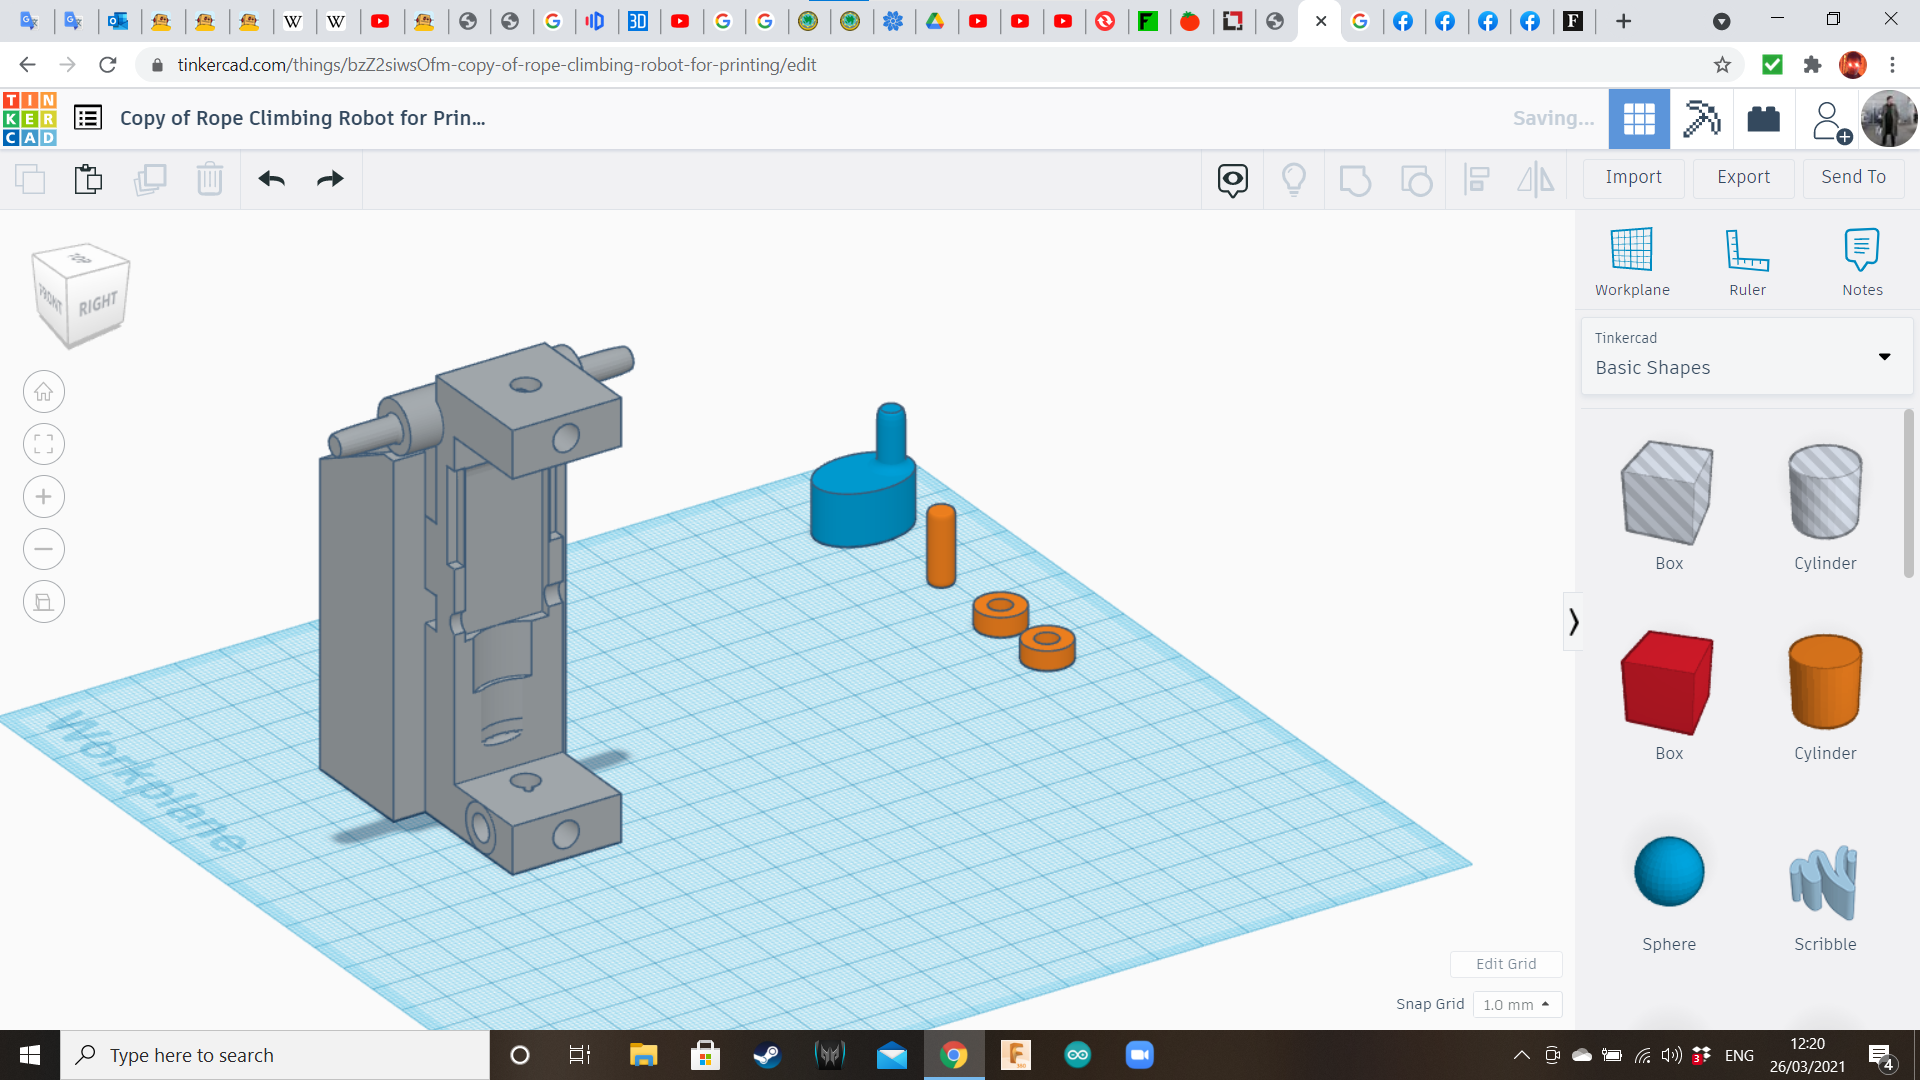Image resolution: width=1920 pixels, height=1080 pixels.
Task: Click the Undo arrow icon
Action: (x=271, y=179)
